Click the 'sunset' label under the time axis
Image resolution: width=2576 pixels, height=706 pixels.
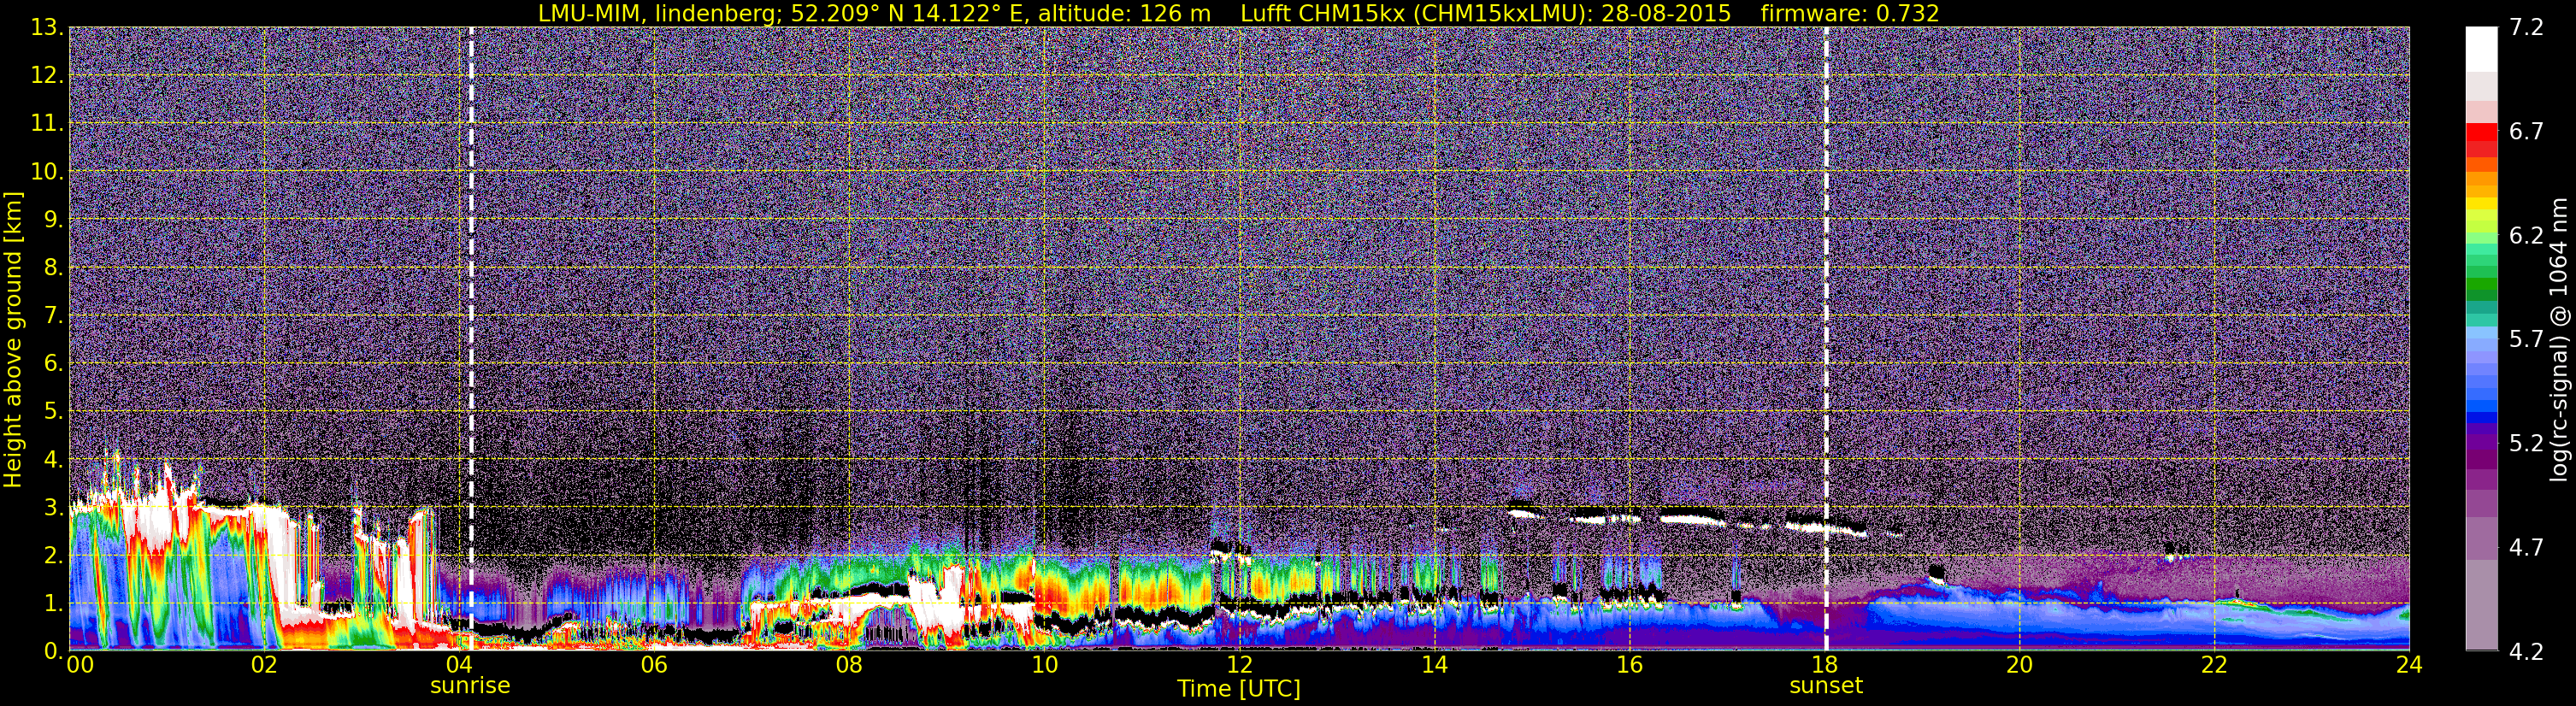1826,686
